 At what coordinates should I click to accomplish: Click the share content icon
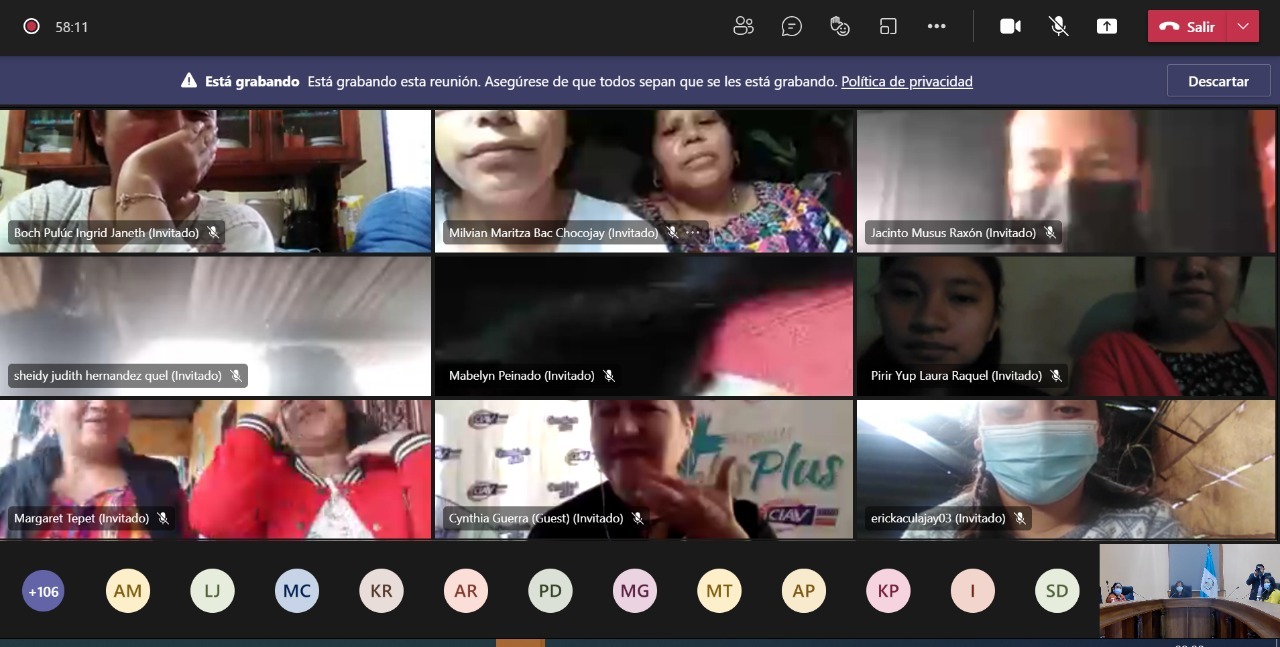point(1107,27)
